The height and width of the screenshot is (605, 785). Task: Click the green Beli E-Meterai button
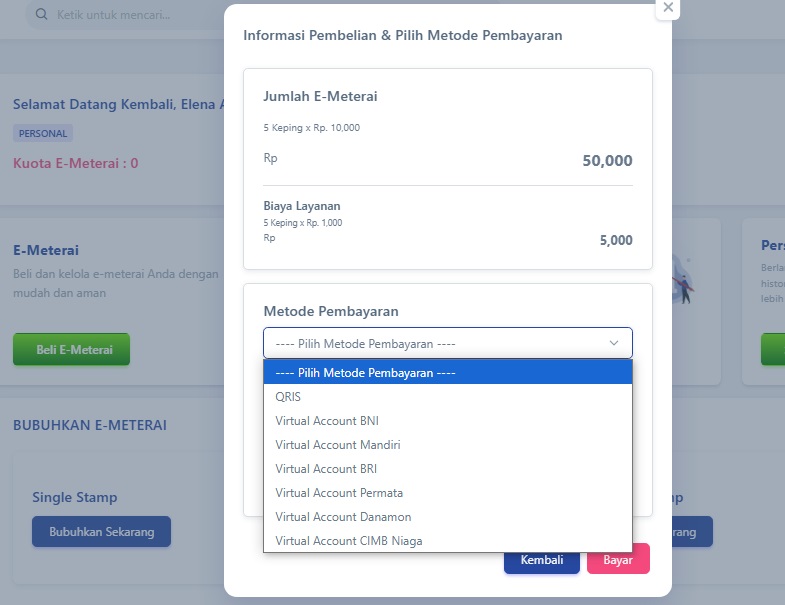72,350
